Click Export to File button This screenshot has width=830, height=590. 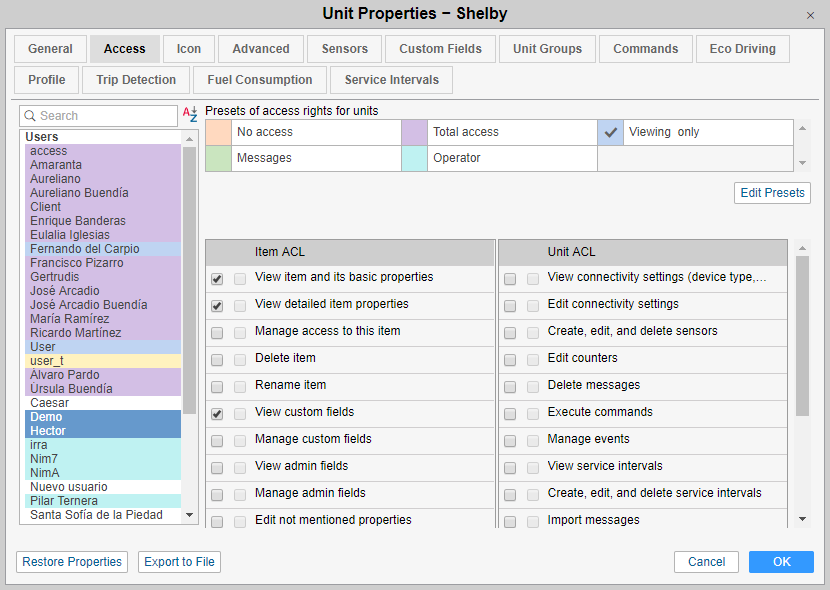click(180, 562)
